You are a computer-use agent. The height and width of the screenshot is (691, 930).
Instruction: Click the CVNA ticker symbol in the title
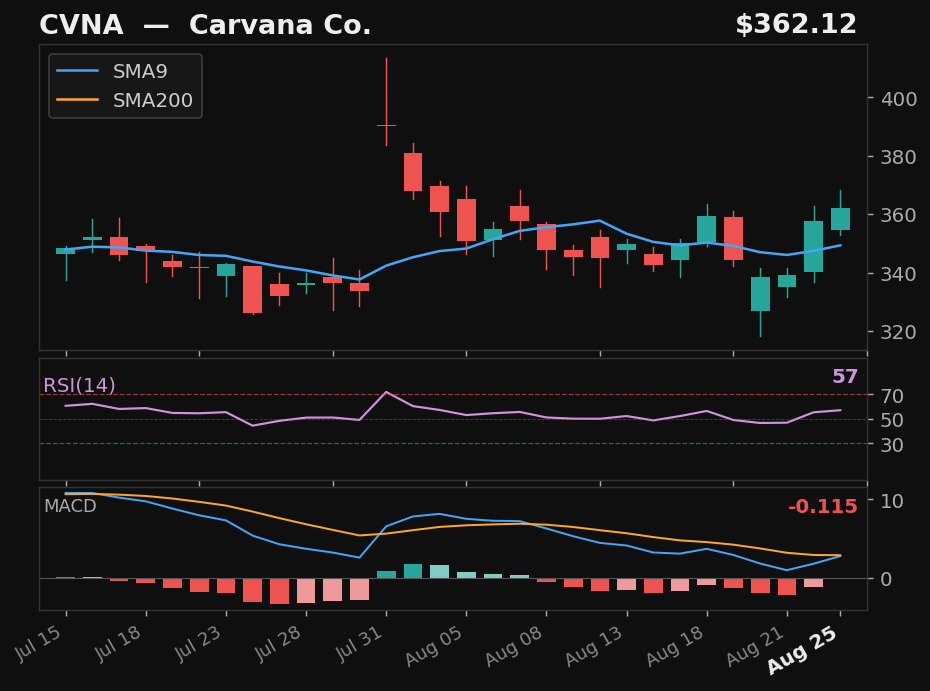(81, 25)
